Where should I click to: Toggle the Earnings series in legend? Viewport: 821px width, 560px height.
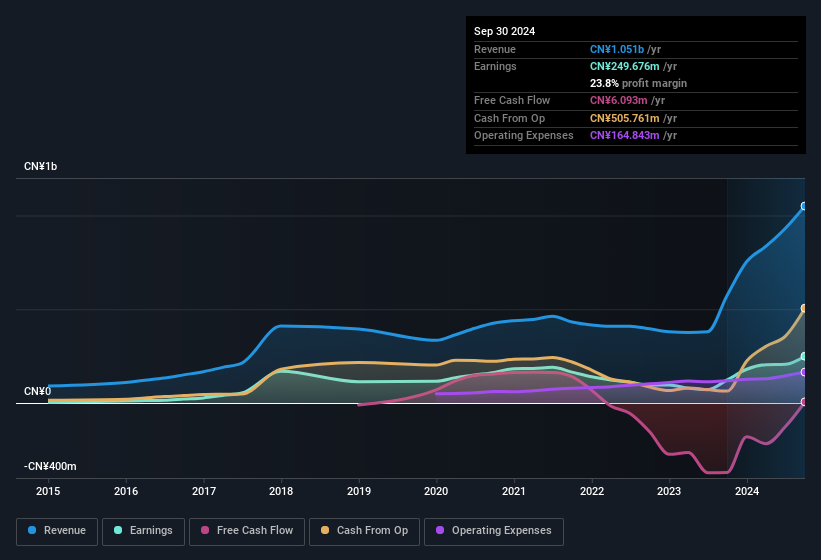tap(144, 531)
